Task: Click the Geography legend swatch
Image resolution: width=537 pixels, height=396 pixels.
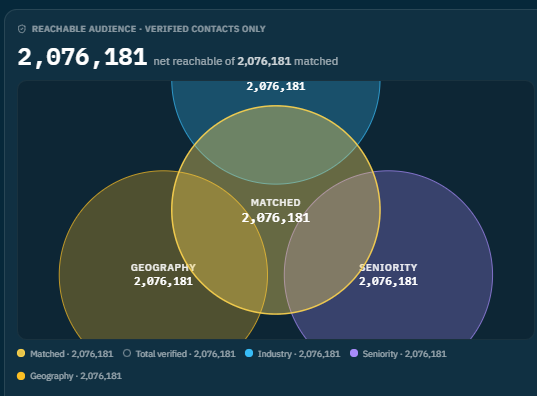Action: (x=21, y=376)
